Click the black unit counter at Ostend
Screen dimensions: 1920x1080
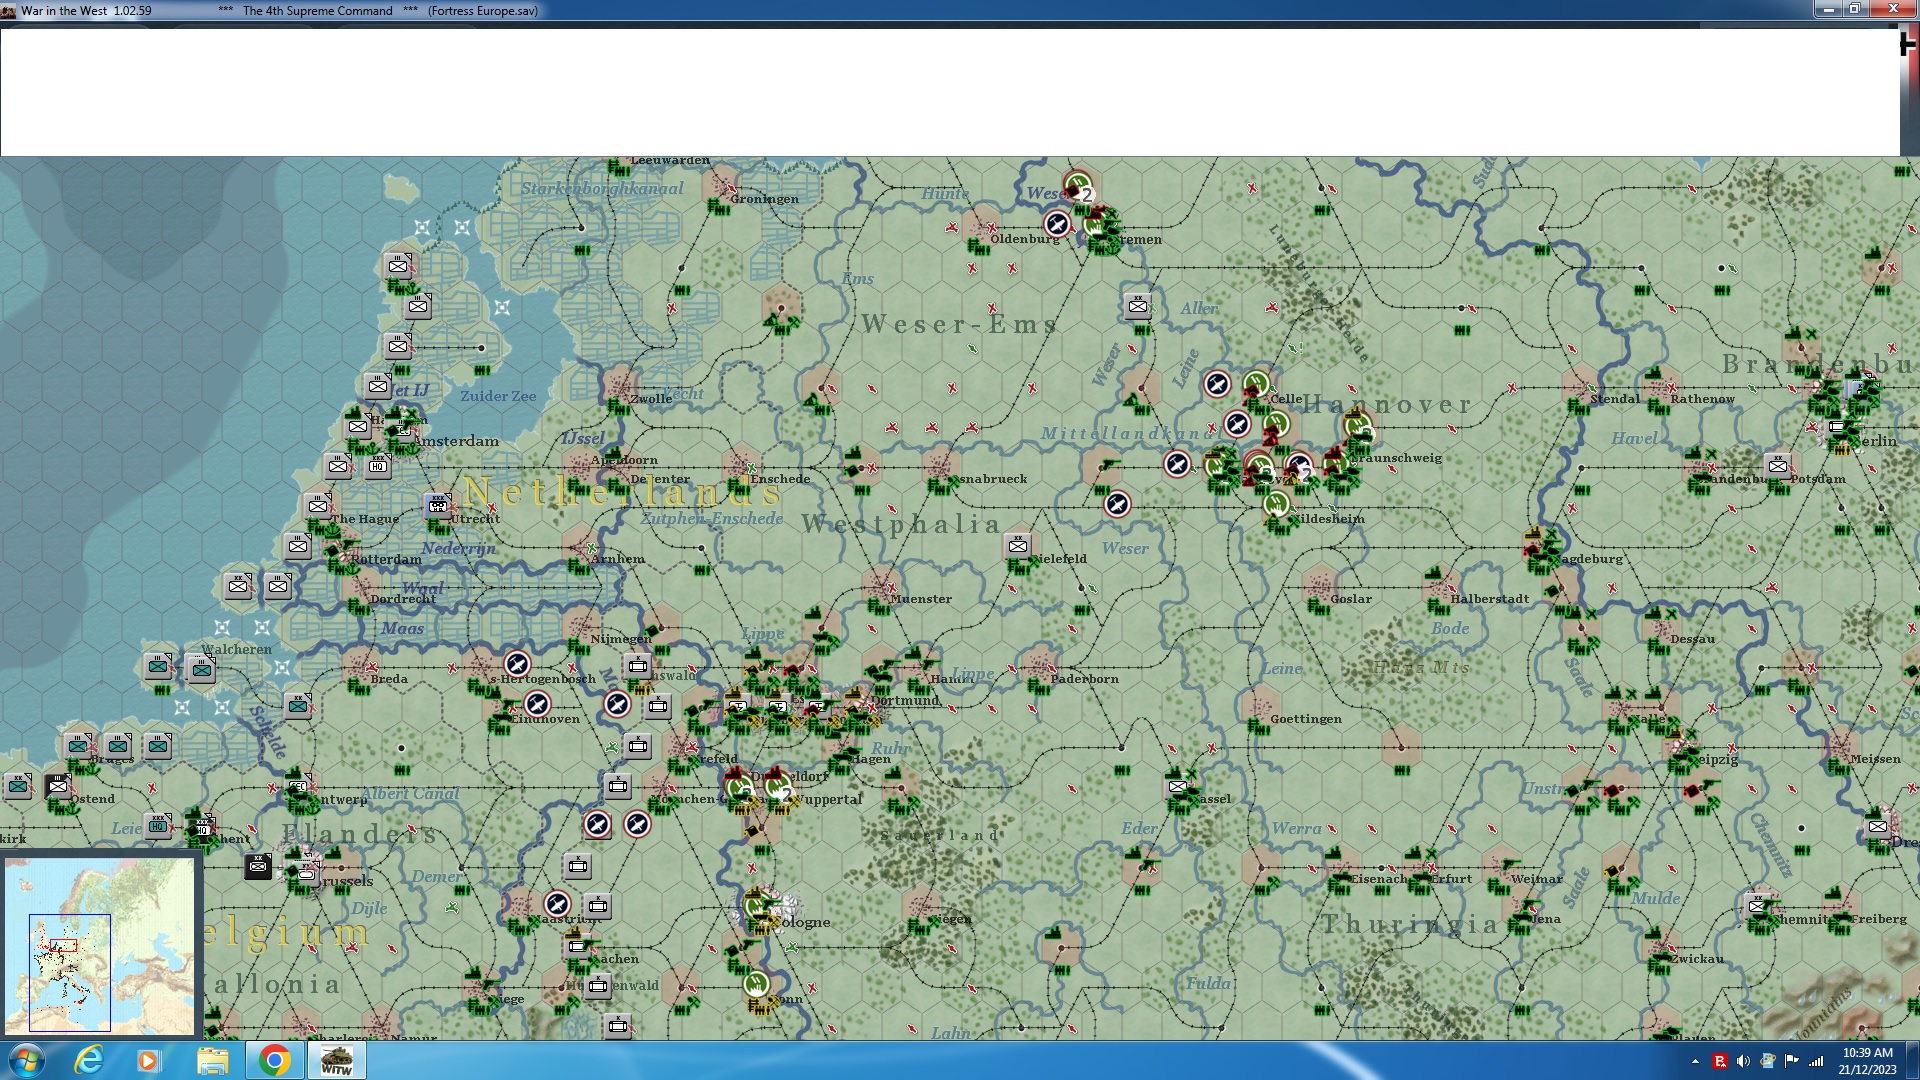(x=58, y=786)
